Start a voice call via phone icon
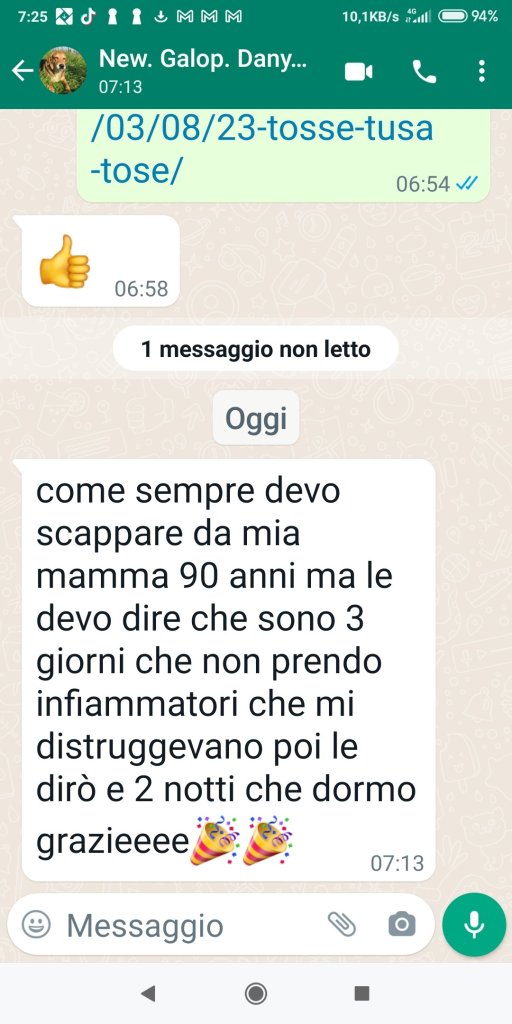 click(424, 71)
